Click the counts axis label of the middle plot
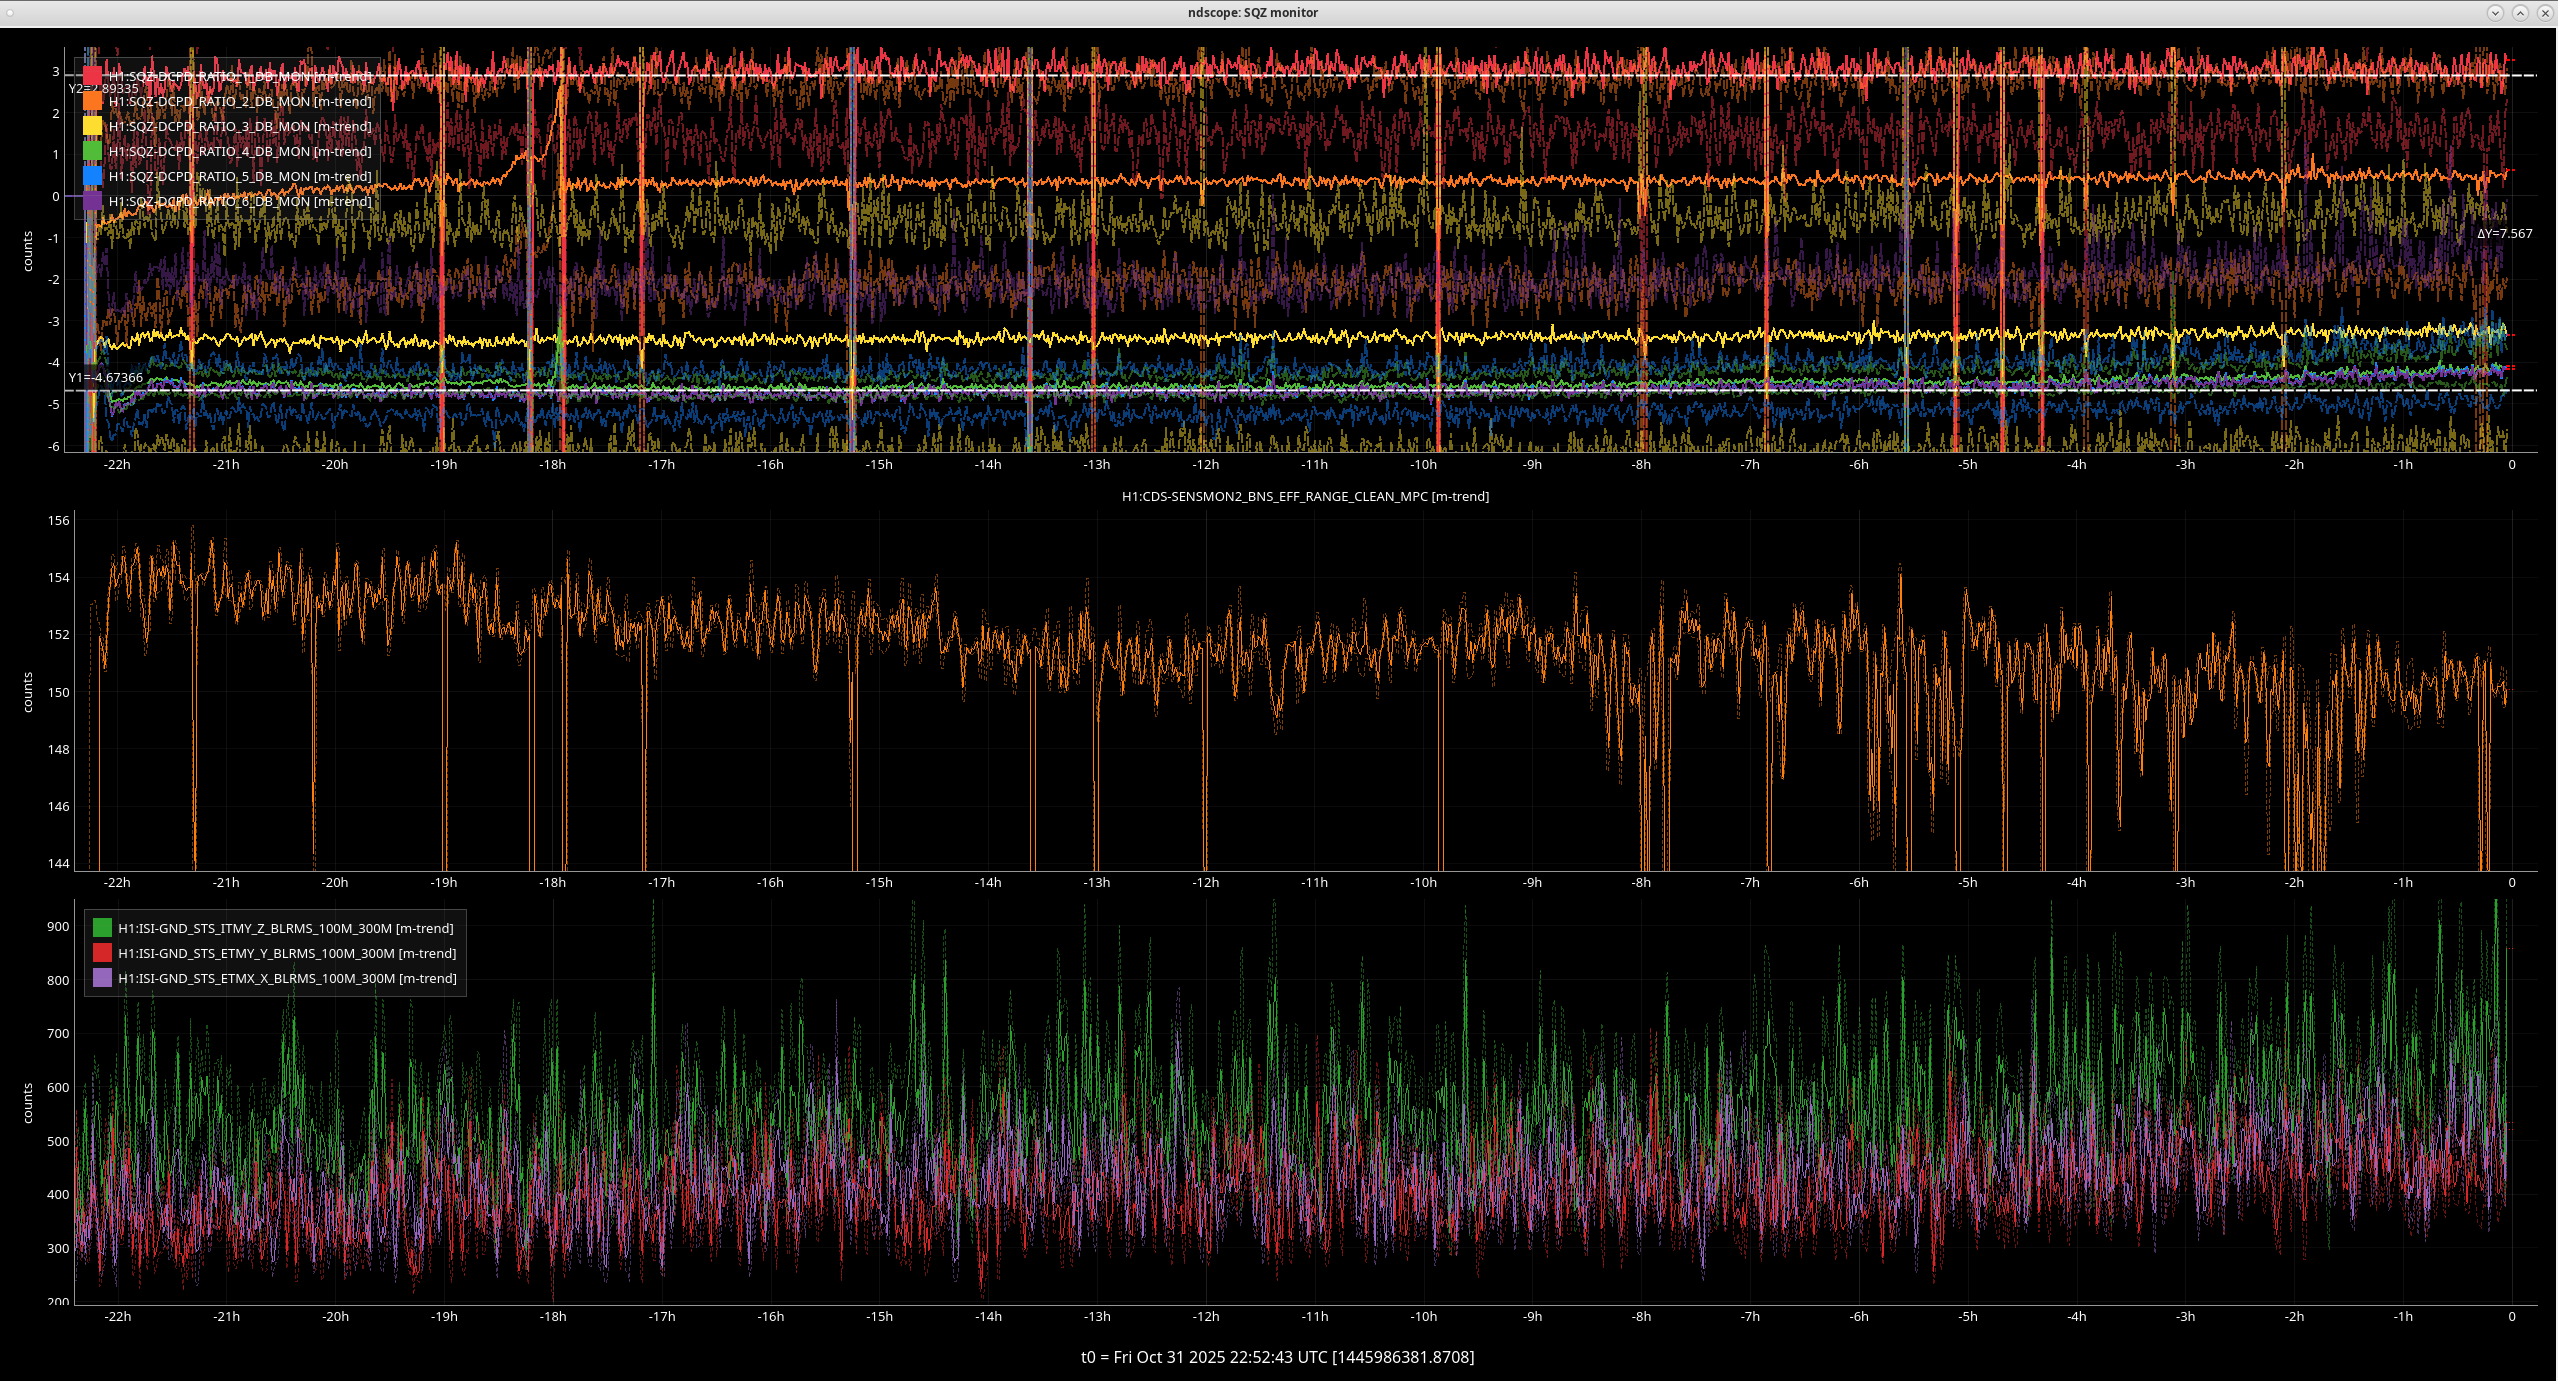 click(x=28, y=692)
